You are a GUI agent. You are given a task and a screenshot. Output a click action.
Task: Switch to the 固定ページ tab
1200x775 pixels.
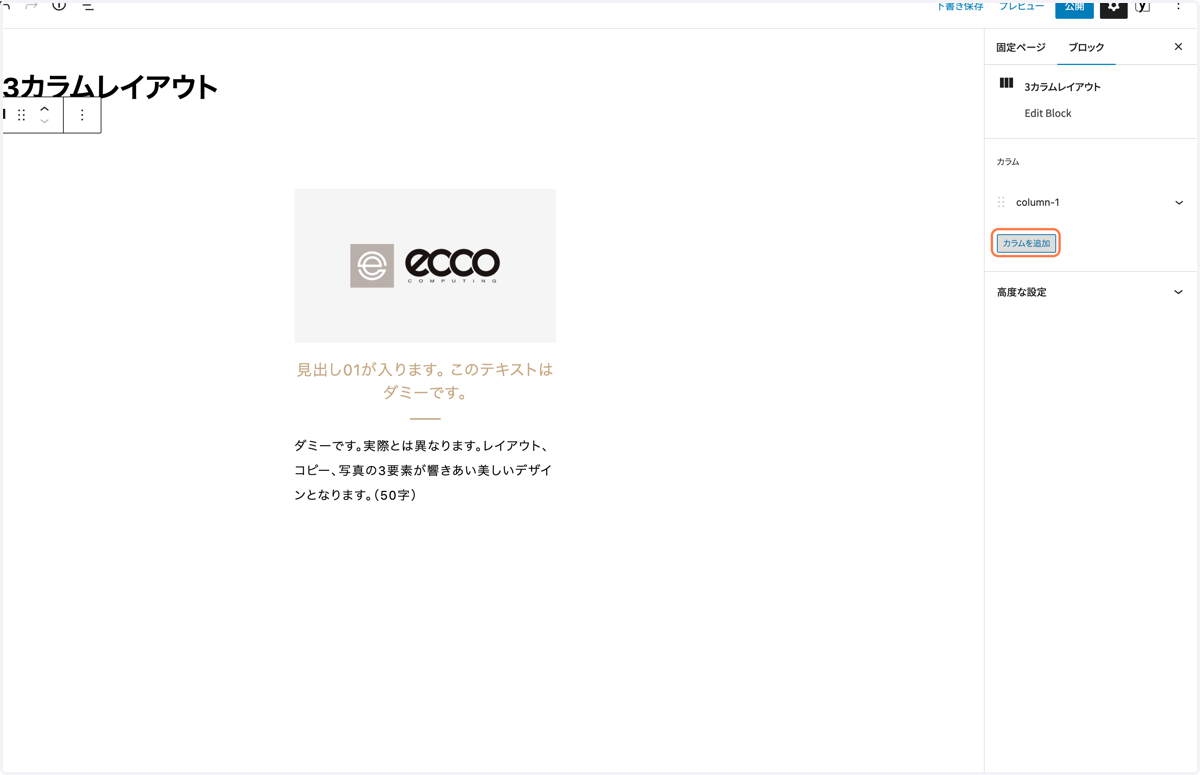[x=1020, y=48]
